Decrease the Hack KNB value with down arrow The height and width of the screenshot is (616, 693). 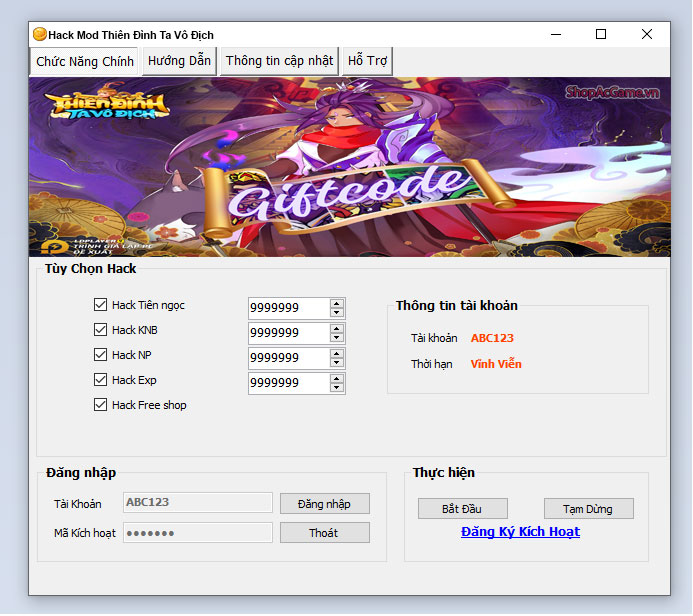(x=337, y=338)
